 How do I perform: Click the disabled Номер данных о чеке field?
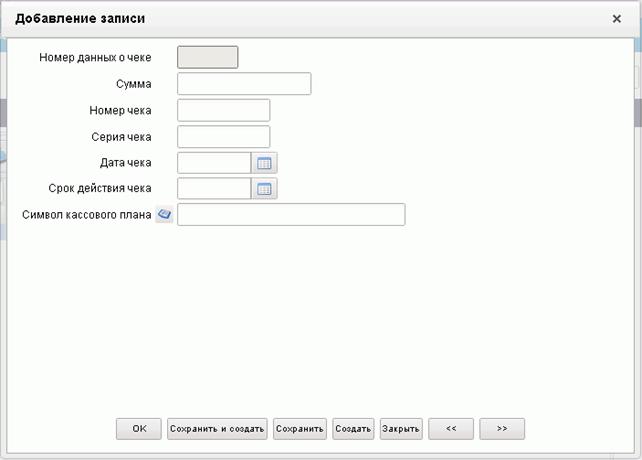[x=208, y=57]
